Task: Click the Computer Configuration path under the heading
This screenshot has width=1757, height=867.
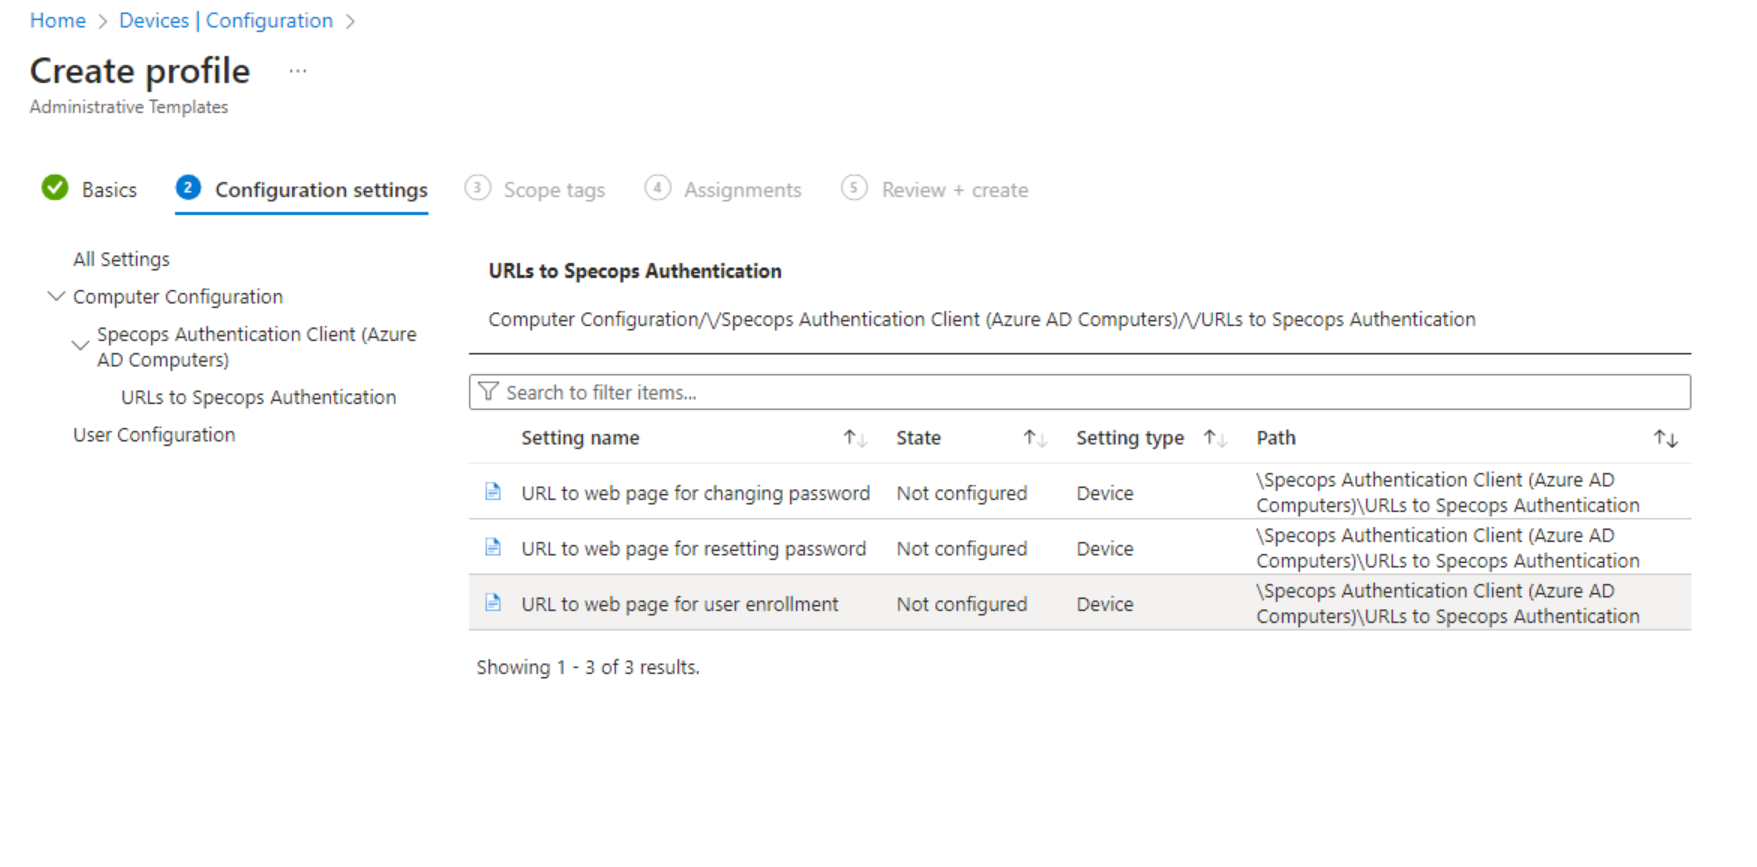Action: point(982,319)
